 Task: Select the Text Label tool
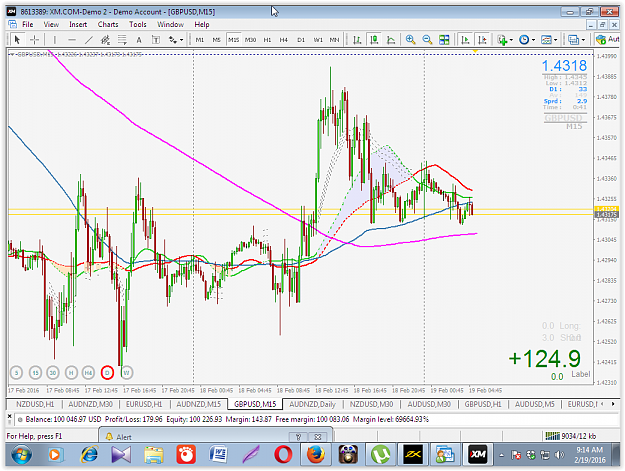[x=156, y=40]
